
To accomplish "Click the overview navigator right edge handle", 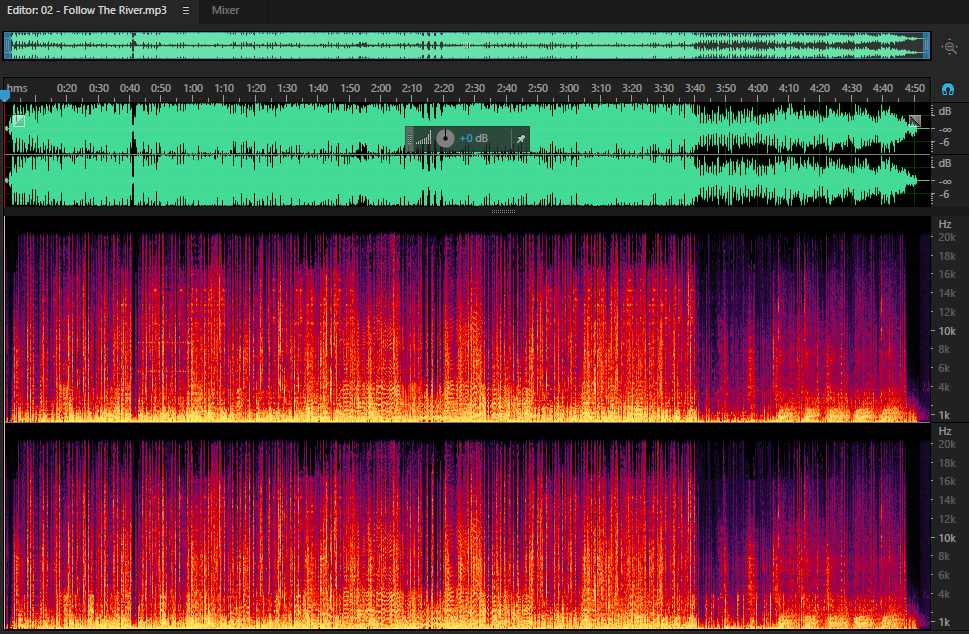I will click(x=926, y=46).
